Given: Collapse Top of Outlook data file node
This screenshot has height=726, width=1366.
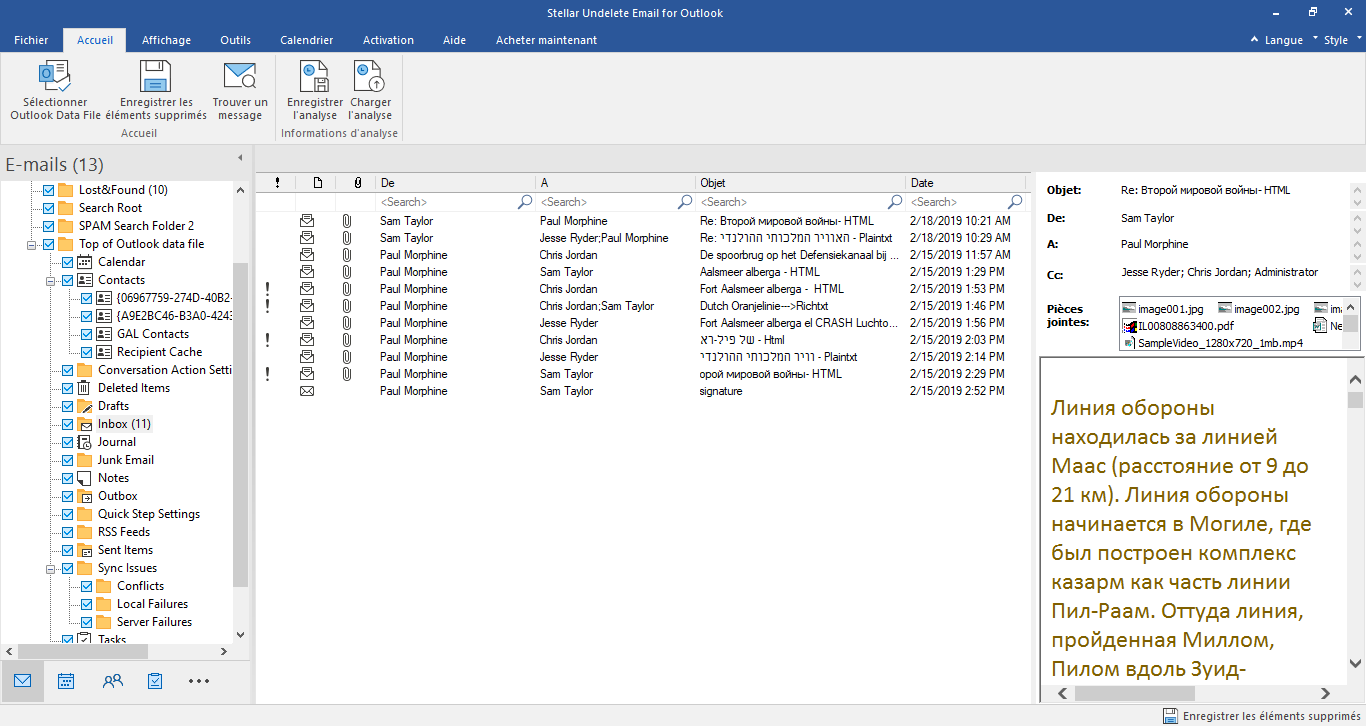Looking at the screenshot, I should (x=32, y=244).
